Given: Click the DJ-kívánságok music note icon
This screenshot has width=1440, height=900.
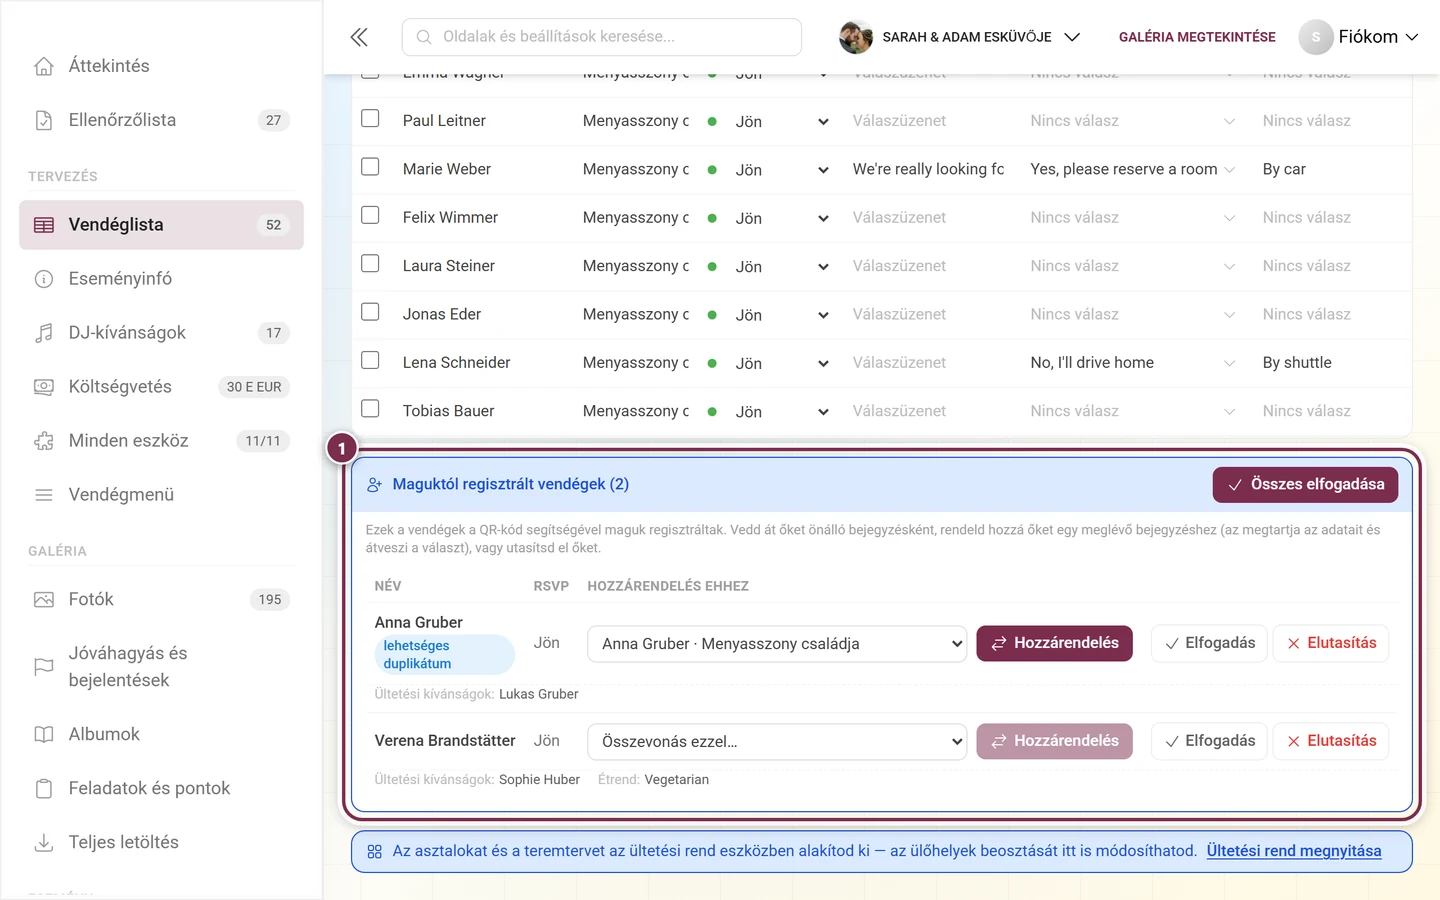Looking at the screenshot, I should [x=44, y=333].
